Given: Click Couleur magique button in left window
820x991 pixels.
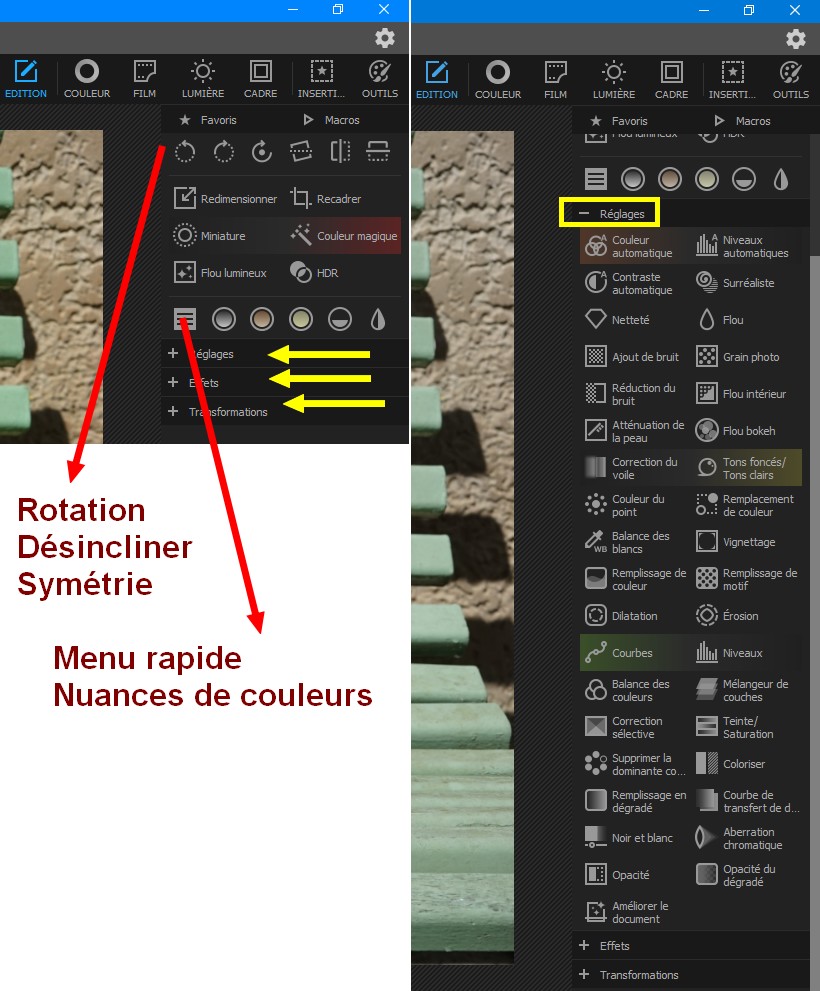Looking at the screenshot, I should point(344,236).
